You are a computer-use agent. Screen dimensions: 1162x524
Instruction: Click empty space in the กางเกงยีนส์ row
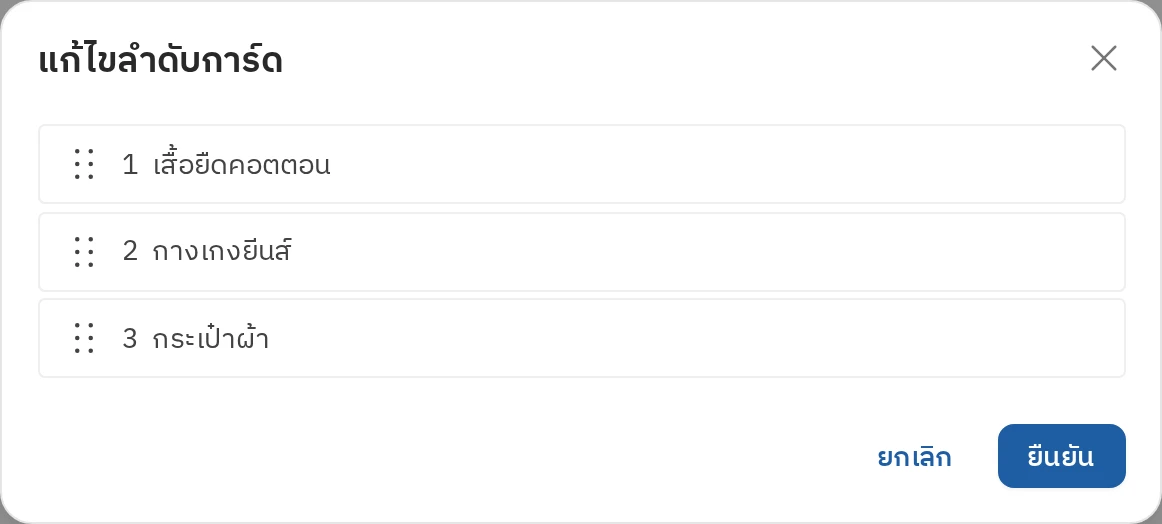point(704,251)
